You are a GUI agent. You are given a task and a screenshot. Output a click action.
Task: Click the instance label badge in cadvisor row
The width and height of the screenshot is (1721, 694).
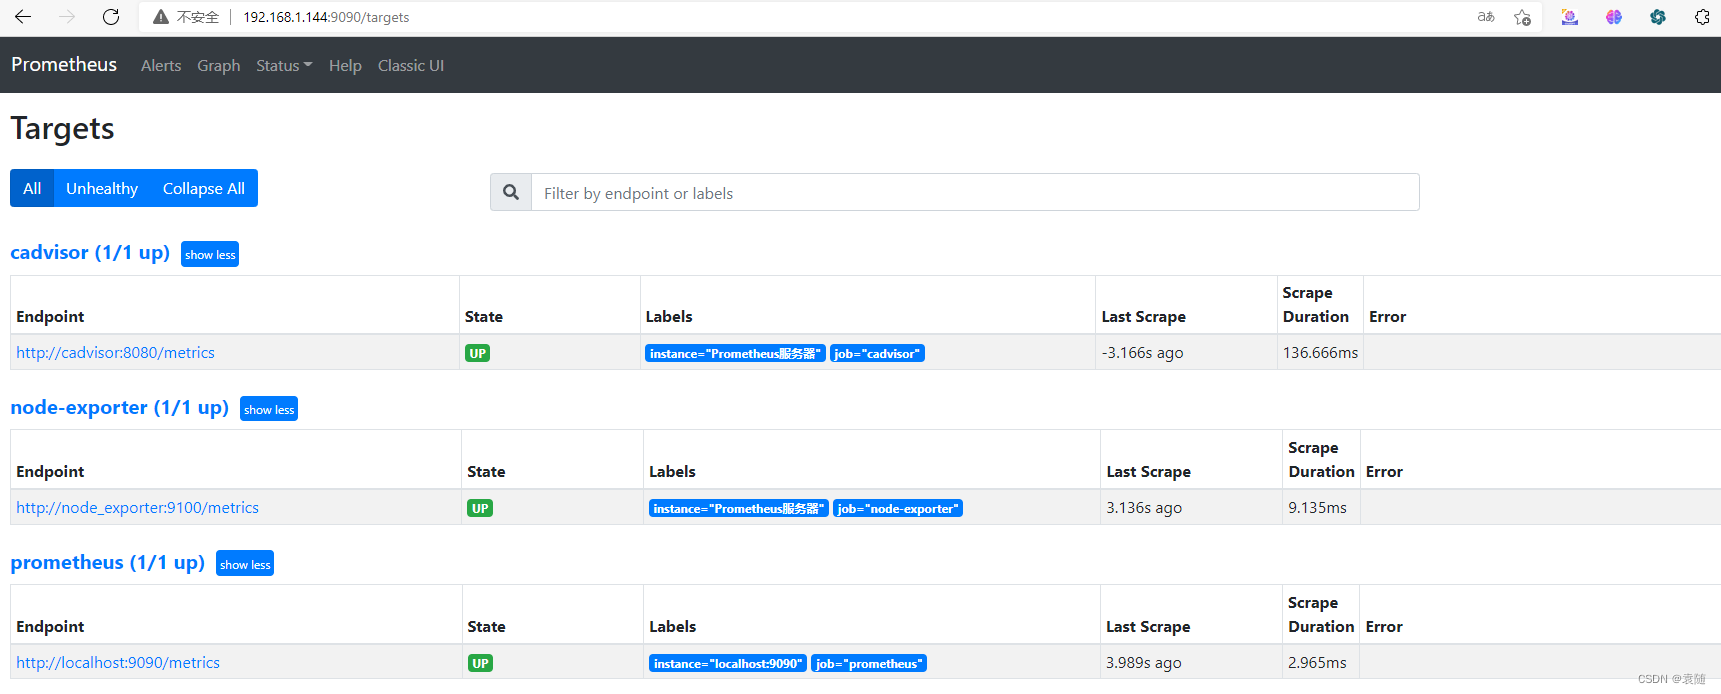point(735,353)
